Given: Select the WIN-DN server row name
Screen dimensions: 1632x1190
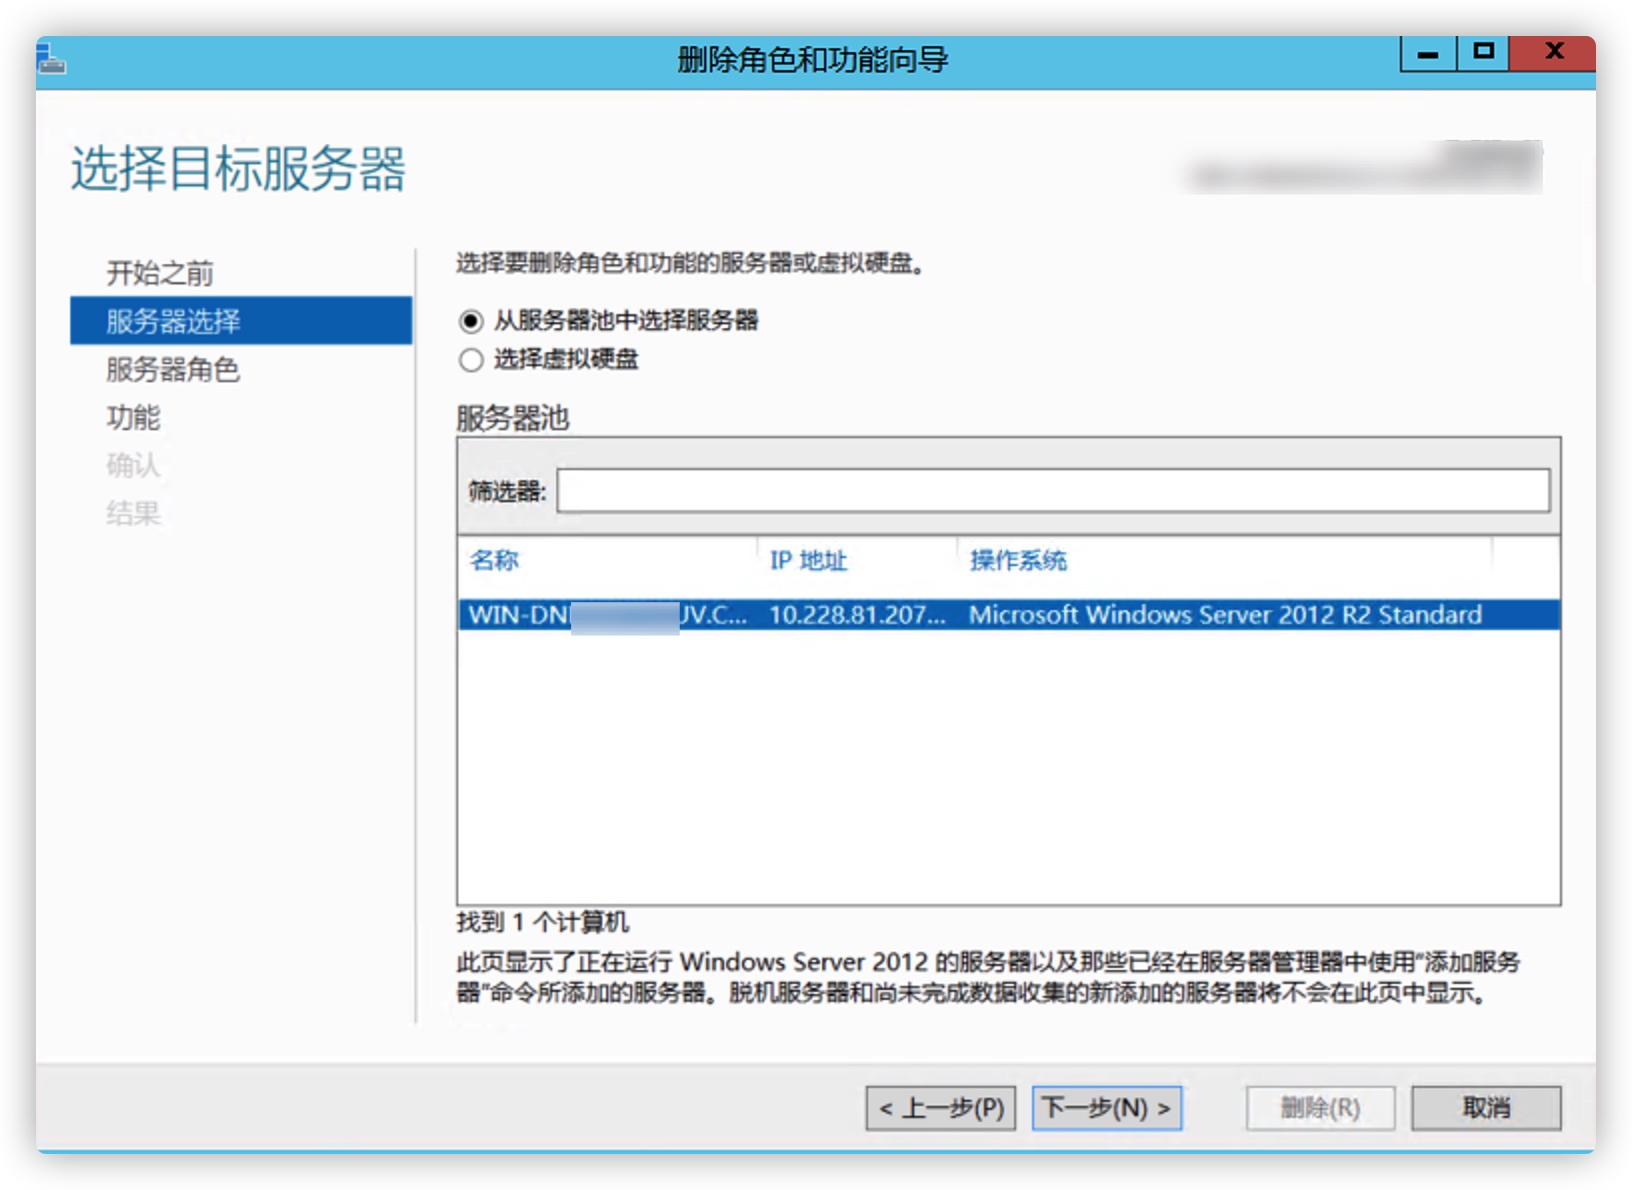Looking at the screenshot, I should [x=608, y=615].
